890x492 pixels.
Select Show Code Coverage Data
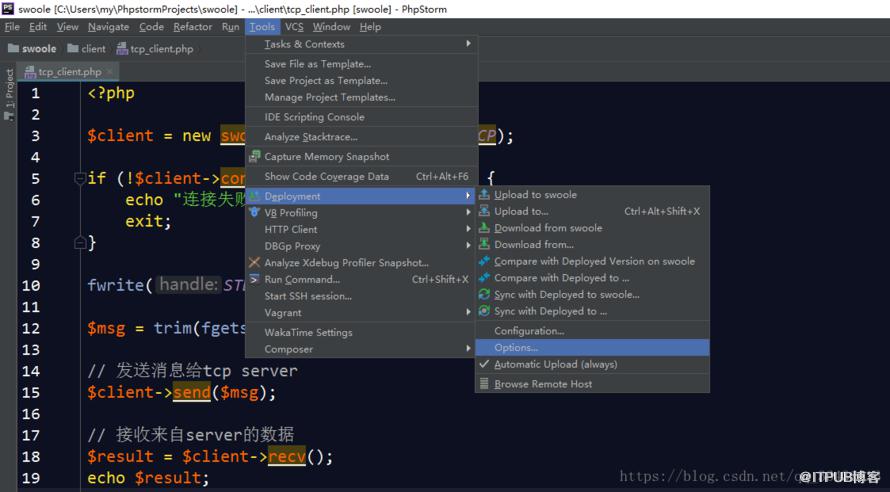tap(361, 176)
